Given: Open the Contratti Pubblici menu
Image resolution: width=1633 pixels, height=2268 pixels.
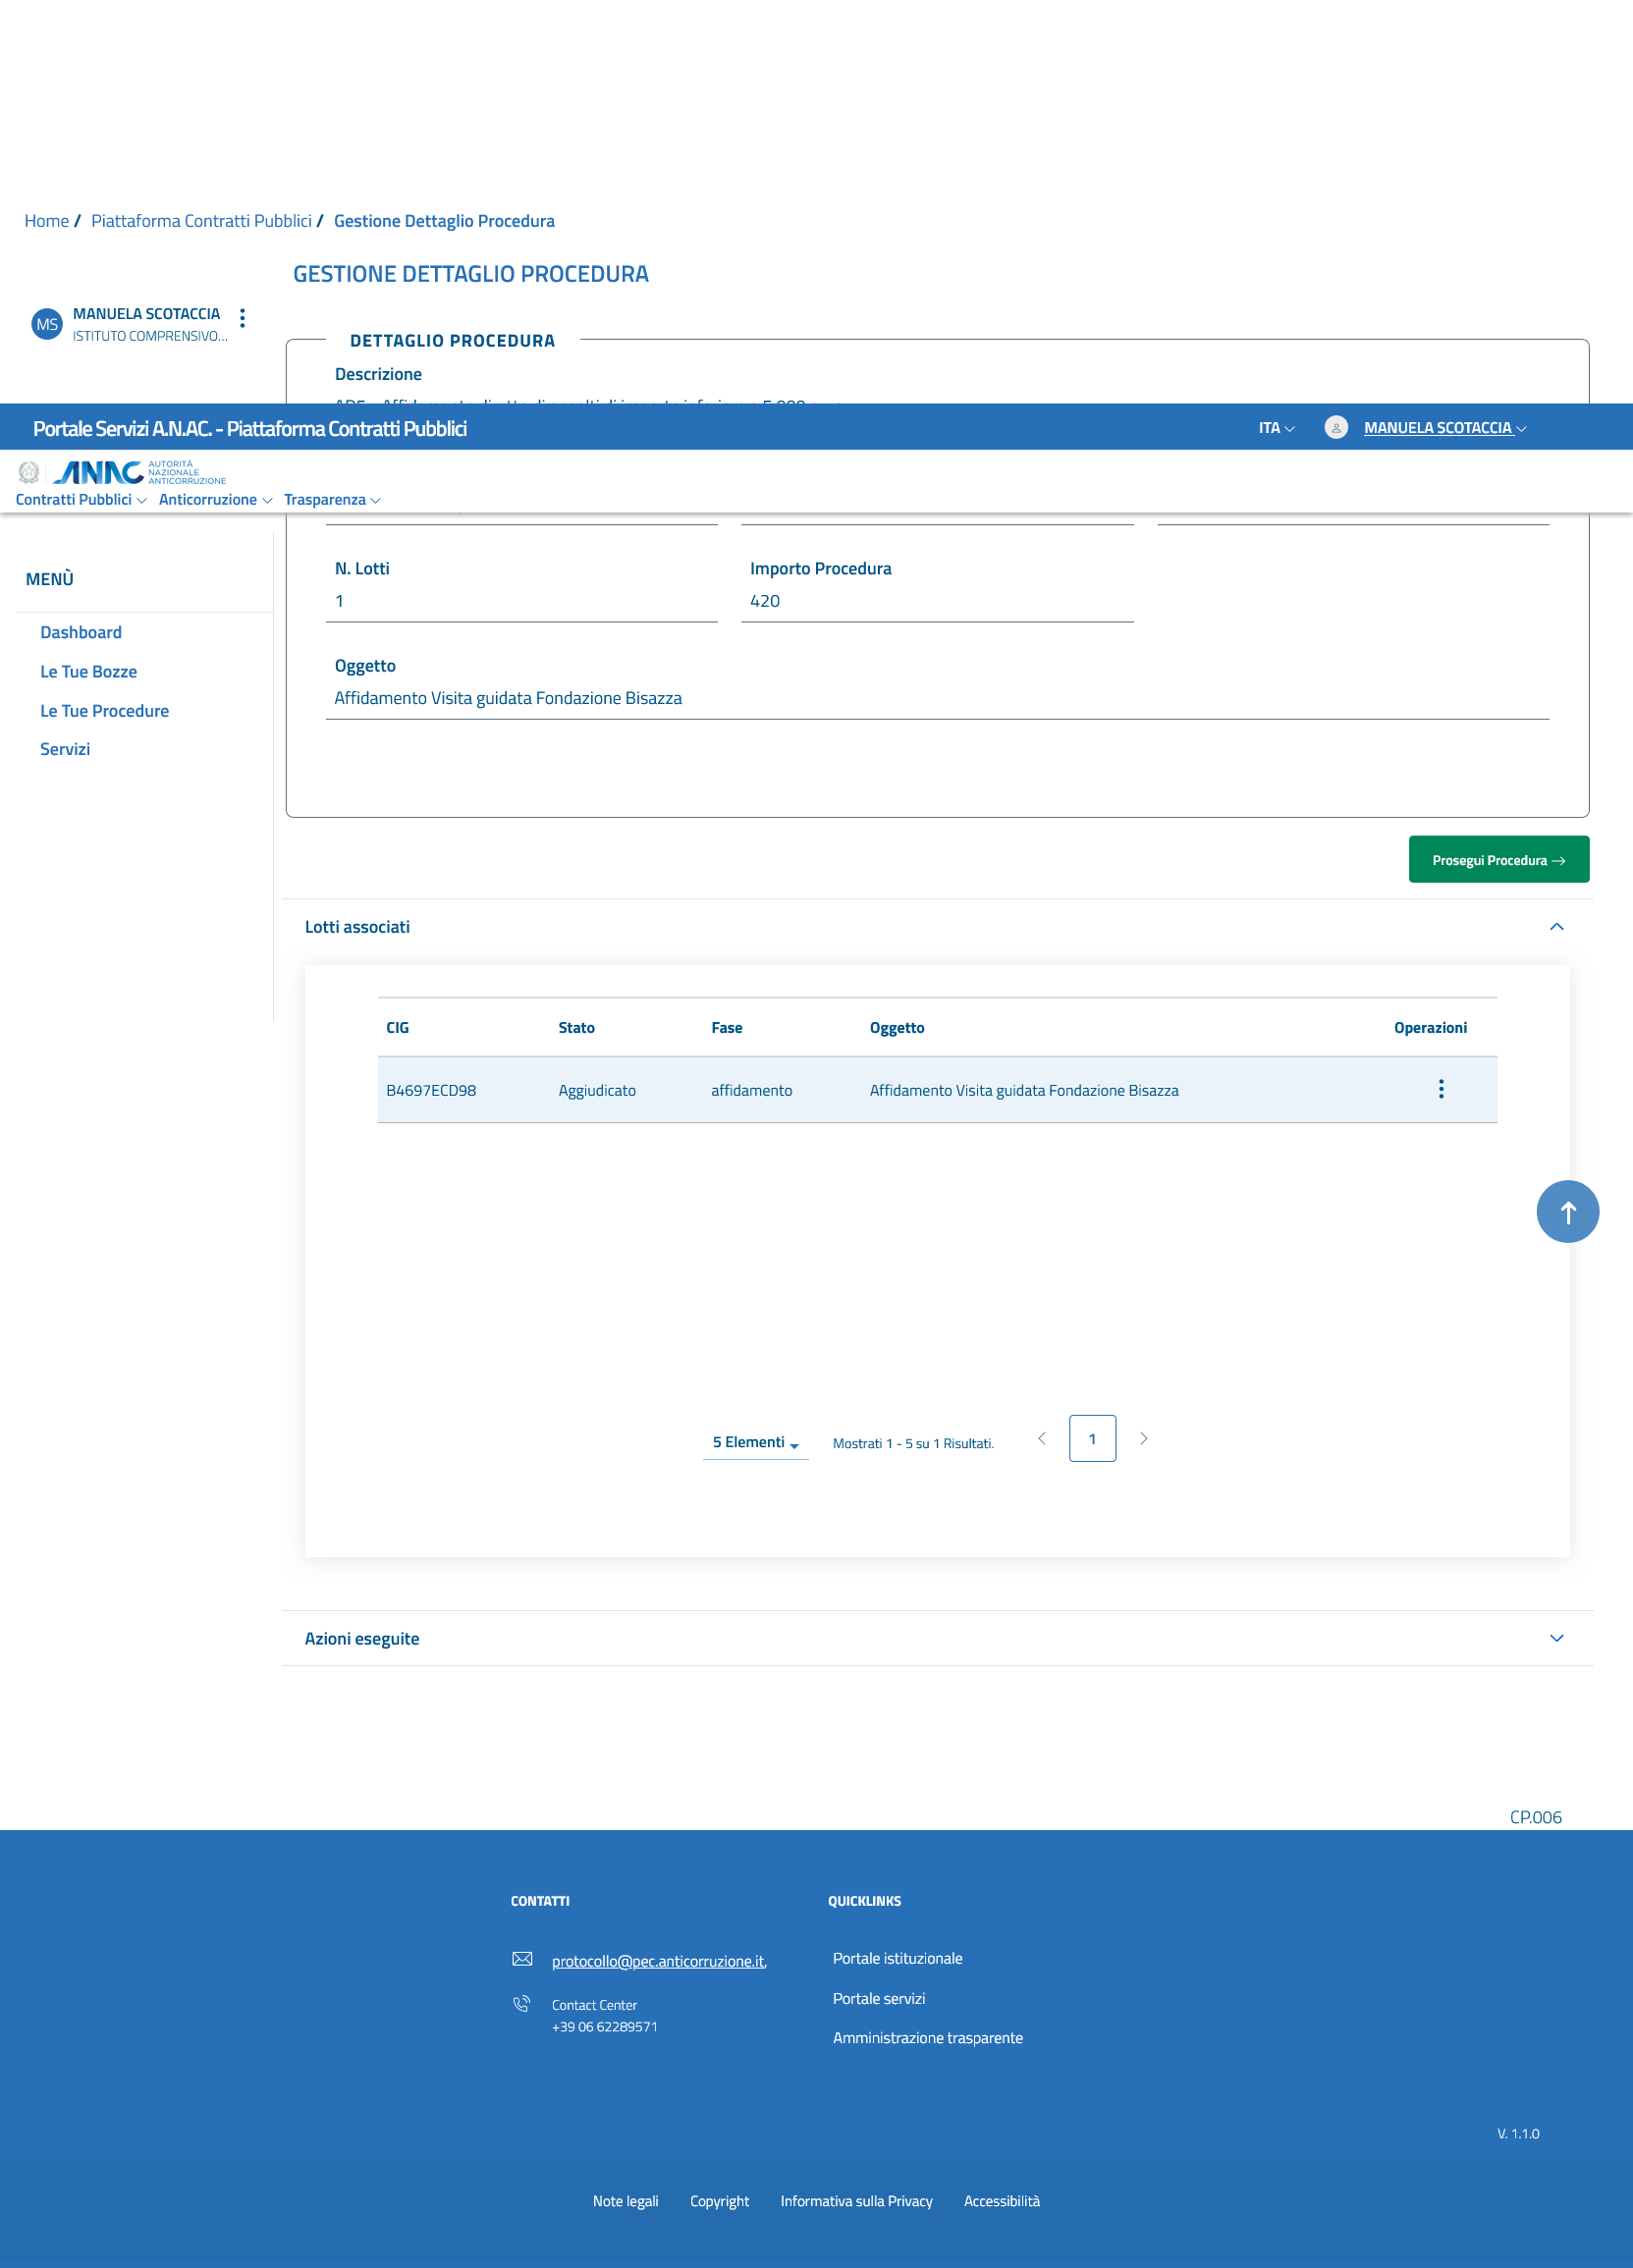Looking at the screenshot, I should pyautogui.click(x=81, y=500).
